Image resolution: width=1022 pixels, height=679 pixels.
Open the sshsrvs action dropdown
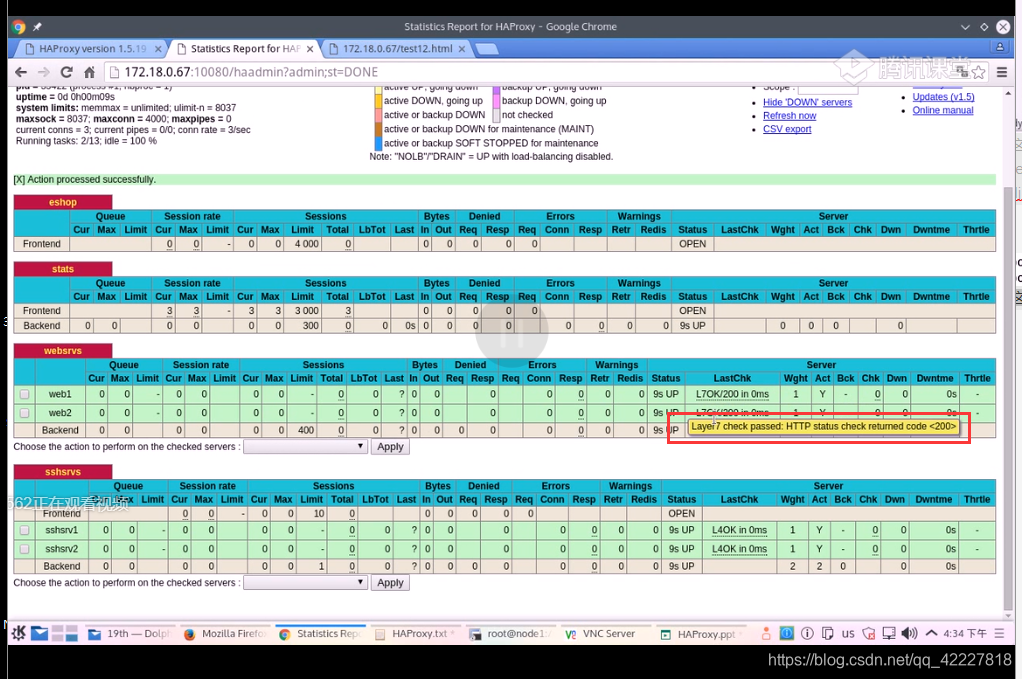304,583
